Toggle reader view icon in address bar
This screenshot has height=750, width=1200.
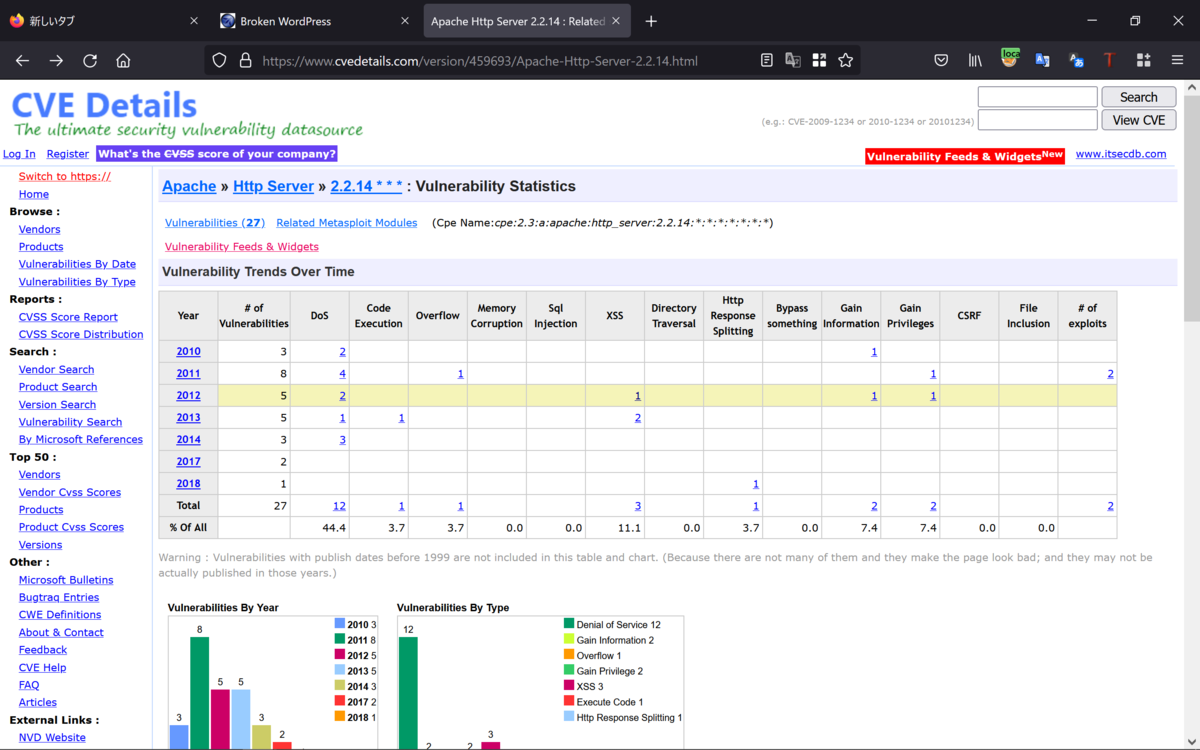click(x=767, y=60)
